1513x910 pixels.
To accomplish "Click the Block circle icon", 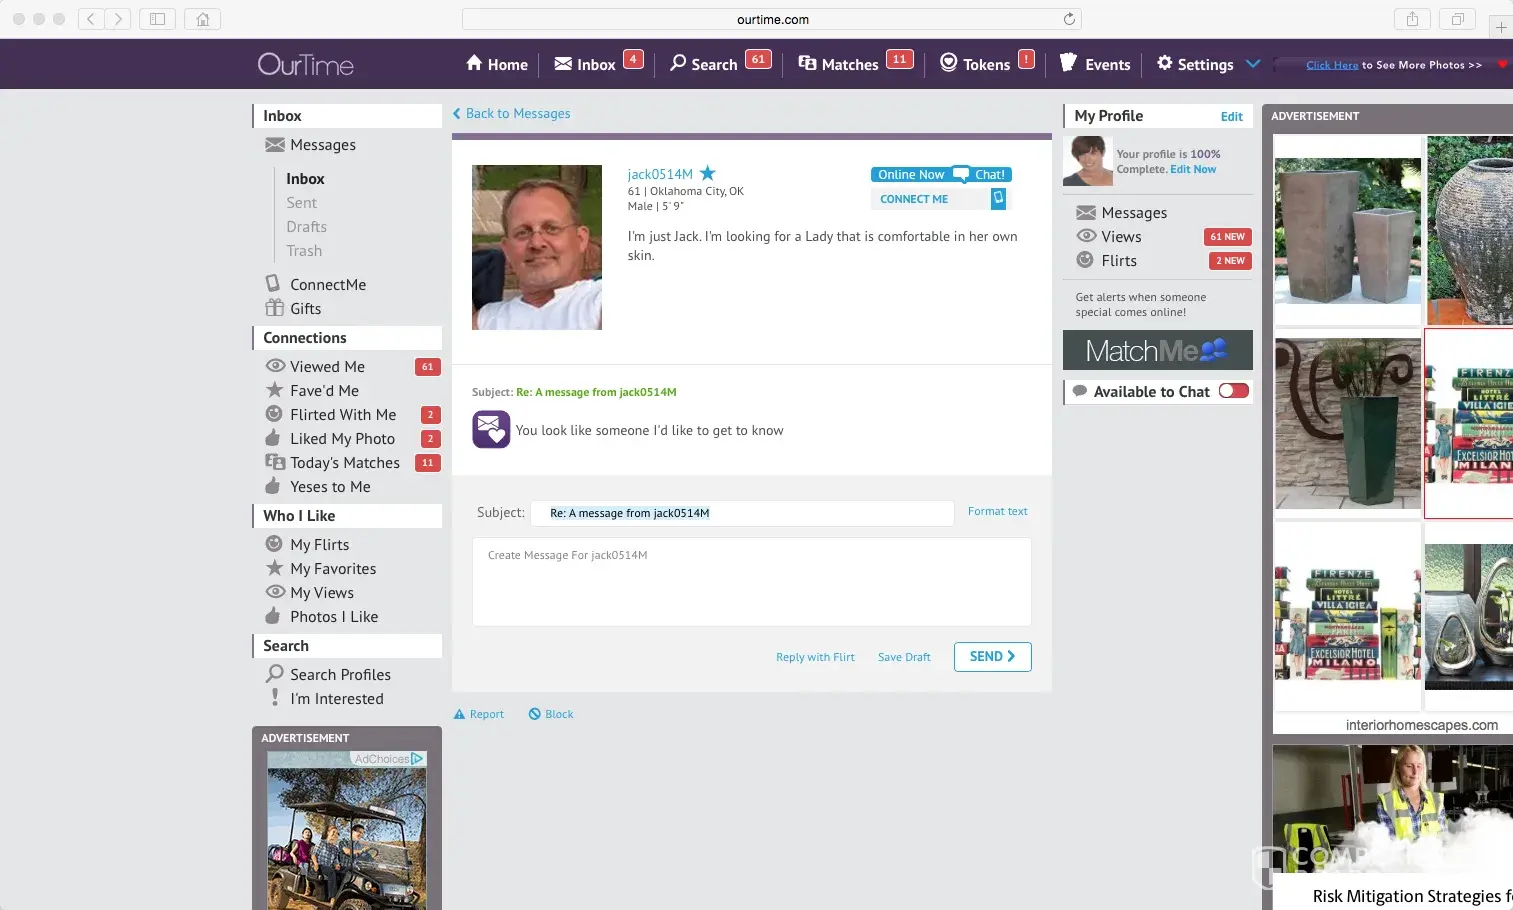I will point(535,714).
